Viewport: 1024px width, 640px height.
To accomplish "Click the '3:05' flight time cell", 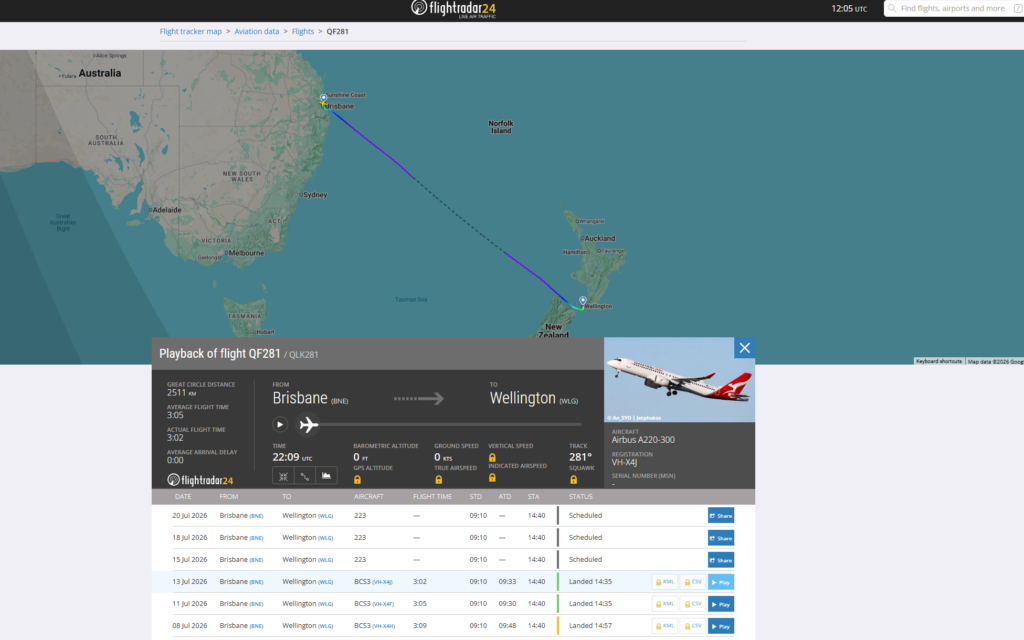I will 420,603.
